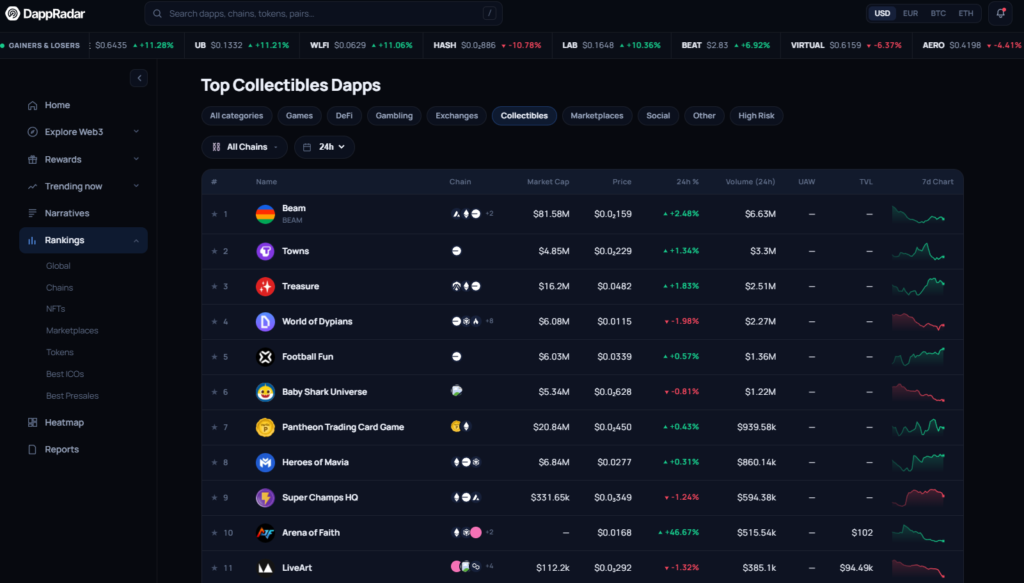The height and width of the screenshot is (583, 1024).
Task: Select the All categories tab
Action: 236,116
